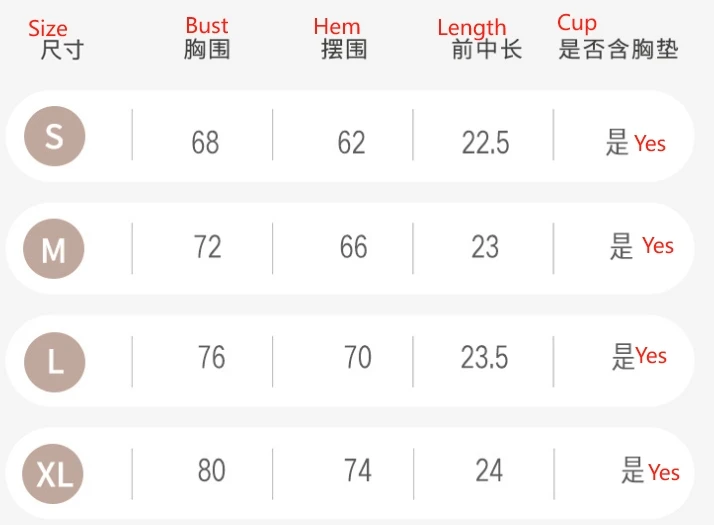Viewport: 714px width, 525px height.
Task: Click the Yes cup text in S row
Action: pyautogui.click(x=650, y=144)
